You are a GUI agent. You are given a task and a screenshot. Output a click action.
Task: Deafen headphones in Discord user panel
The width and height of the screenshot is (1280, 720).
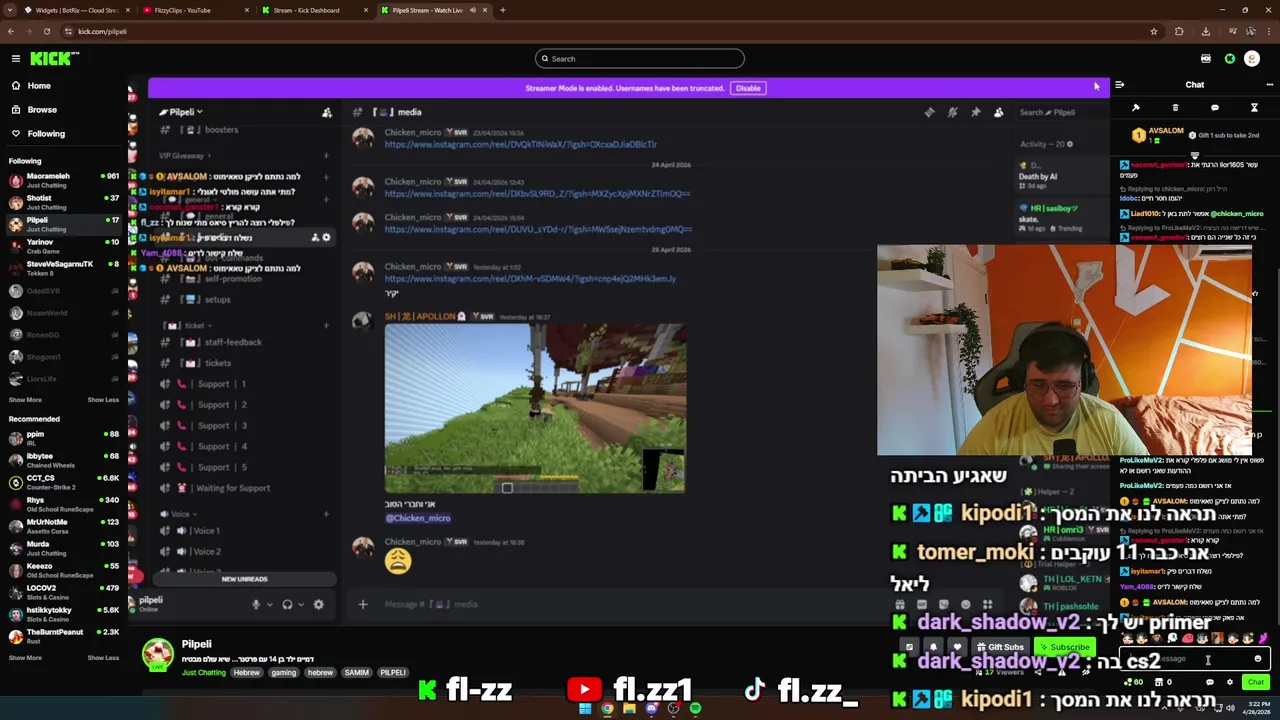pyautogui.click(x=287, y=604)
